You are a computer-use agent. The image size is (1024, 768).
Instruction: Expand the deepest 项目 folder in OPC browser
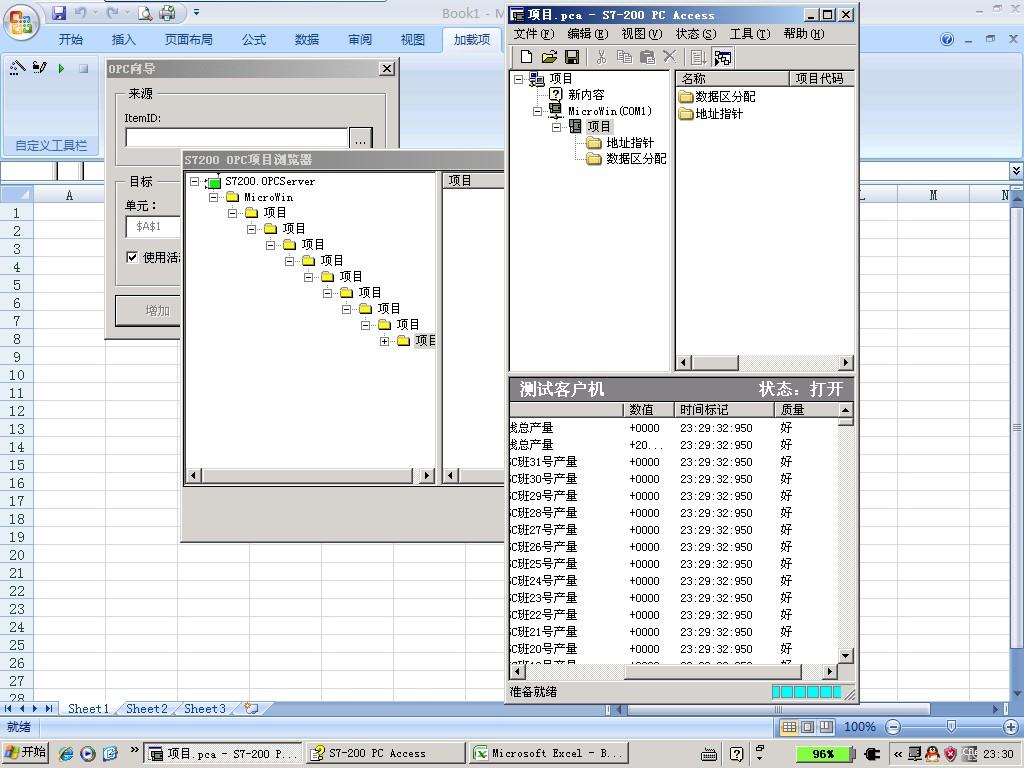click(385, 341)
